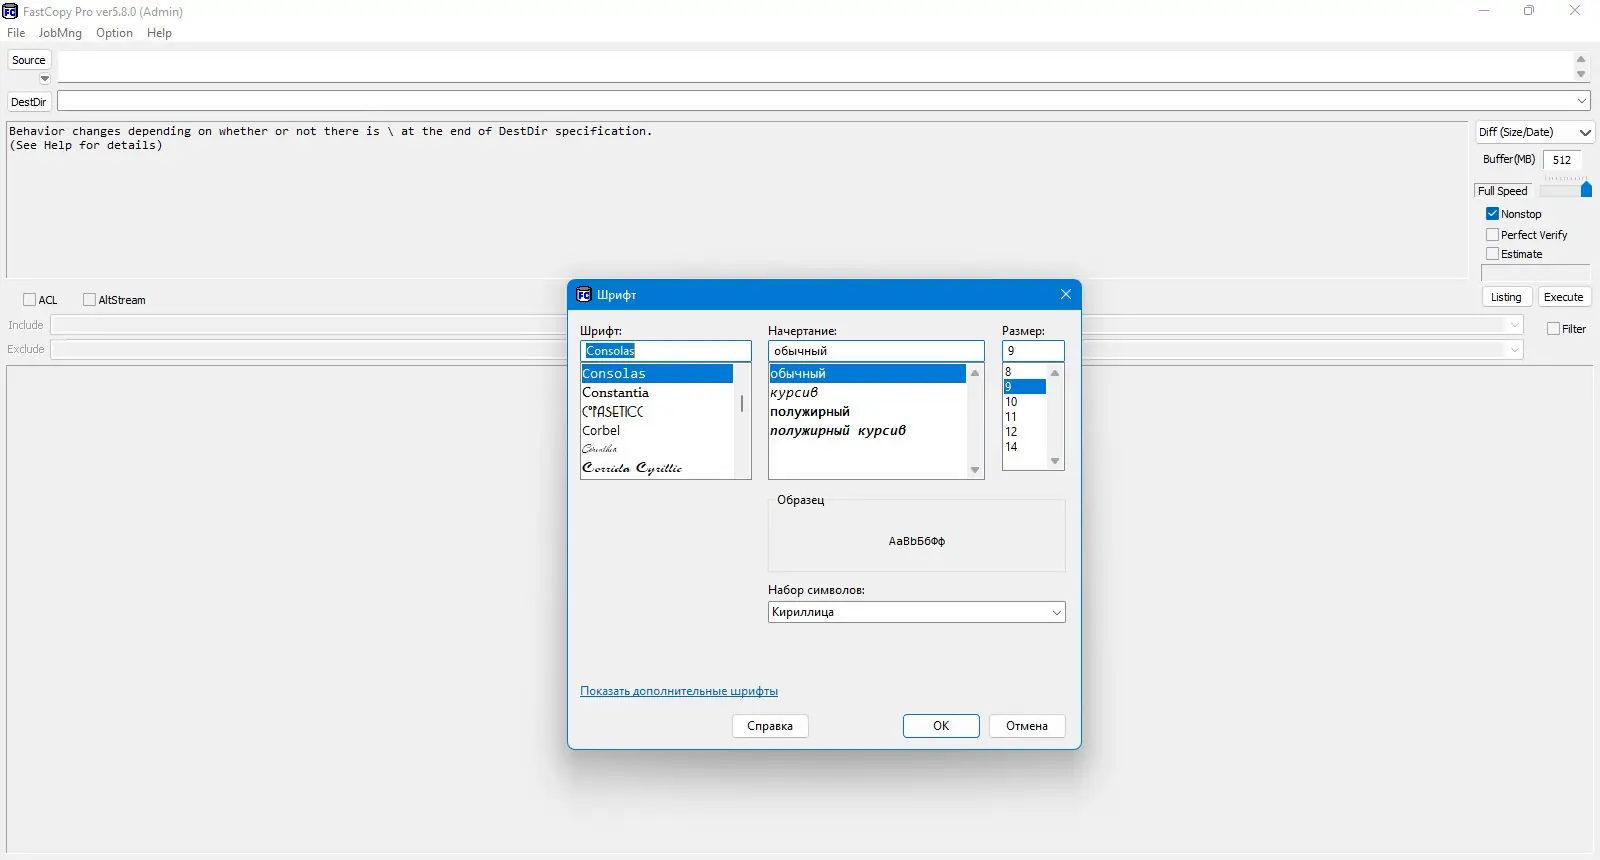
Task: Select обычный style in the list
Action: pos(867,374)
